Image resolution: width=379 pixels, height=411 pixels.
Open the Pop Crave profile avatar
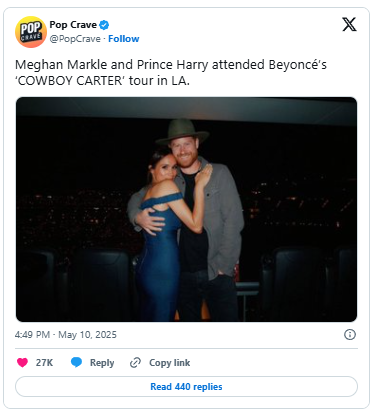[31, 32]
